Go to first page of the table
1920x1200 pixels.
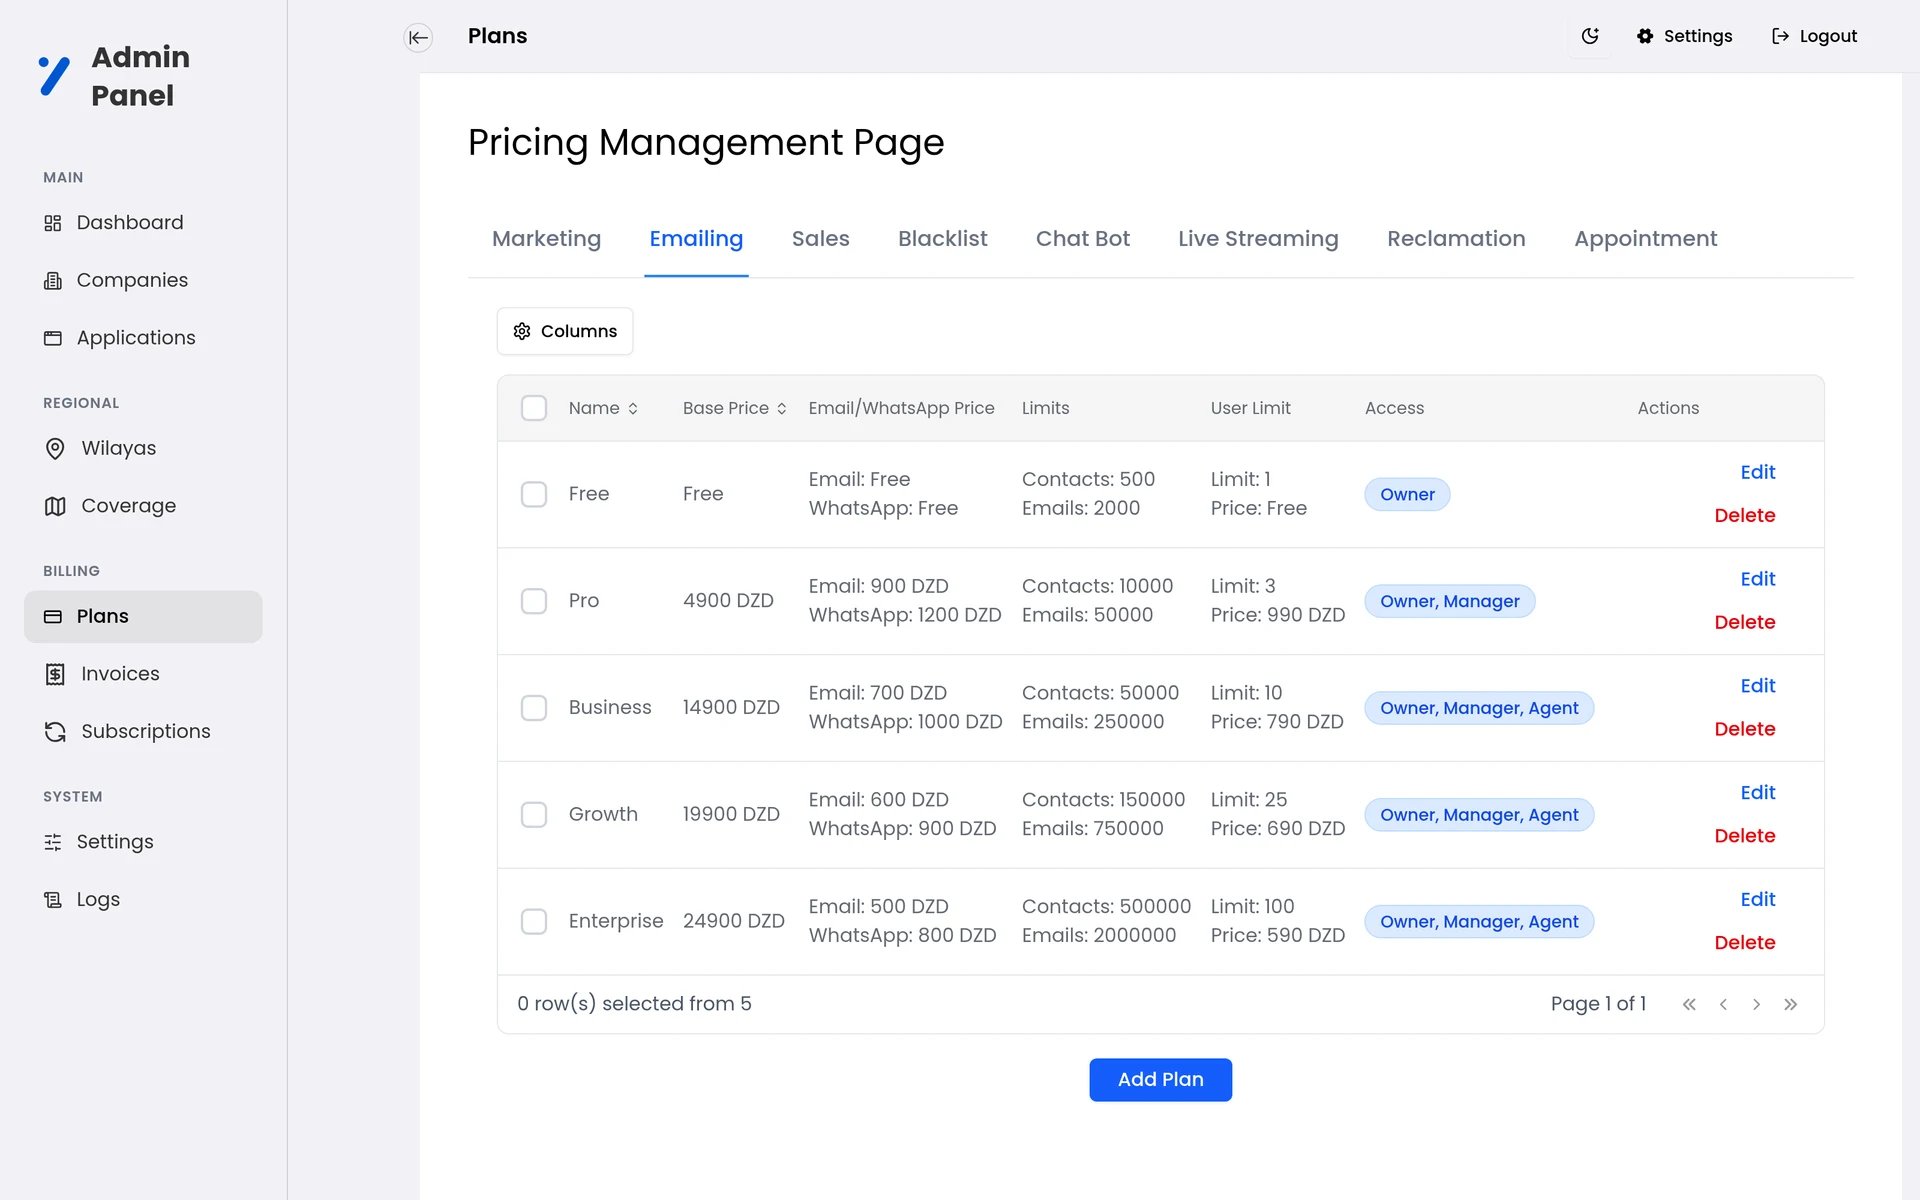point(1689,1004)
